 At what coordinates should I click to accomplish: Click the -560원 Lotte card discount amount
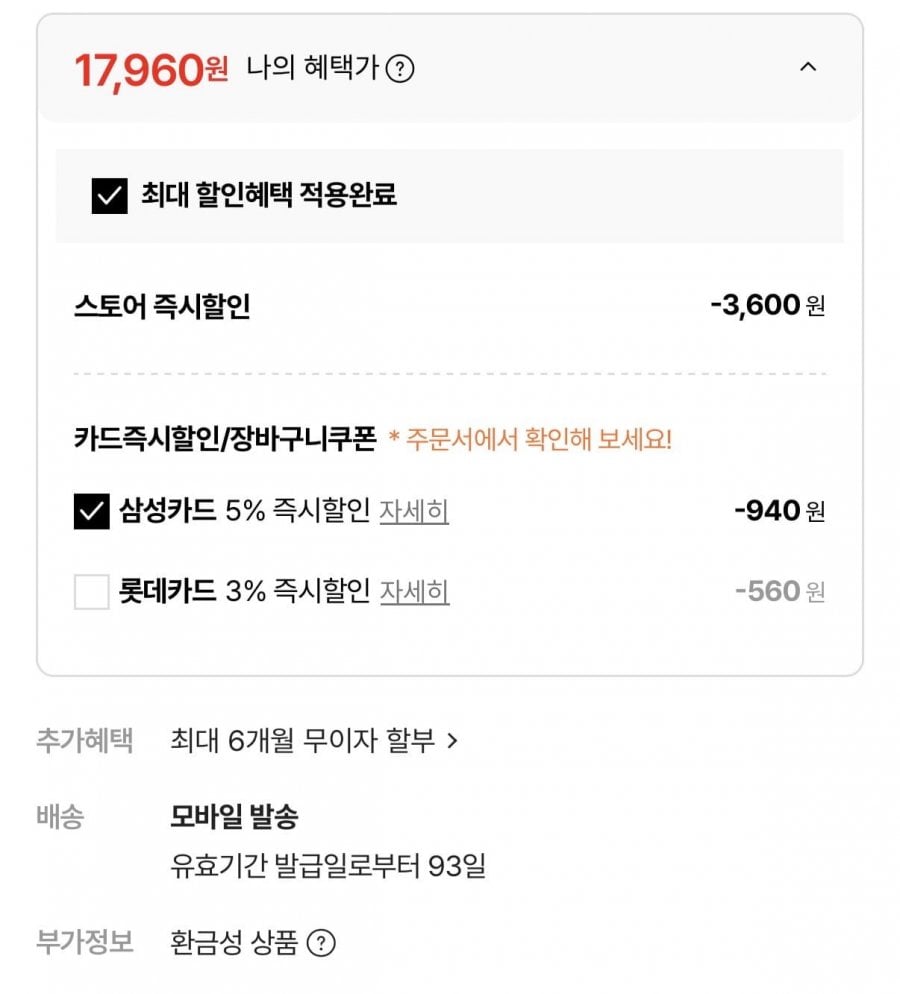point(779,592)
